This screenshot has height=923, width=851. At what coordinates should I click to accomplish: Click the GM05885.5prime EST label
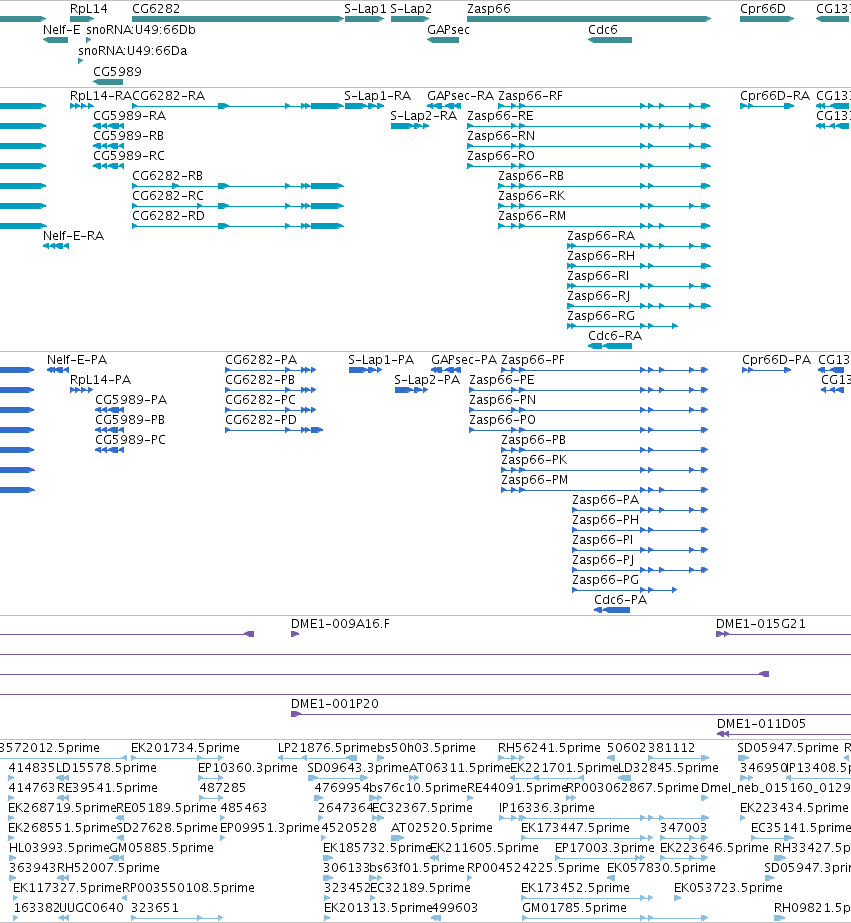click(x=162, y=848)
